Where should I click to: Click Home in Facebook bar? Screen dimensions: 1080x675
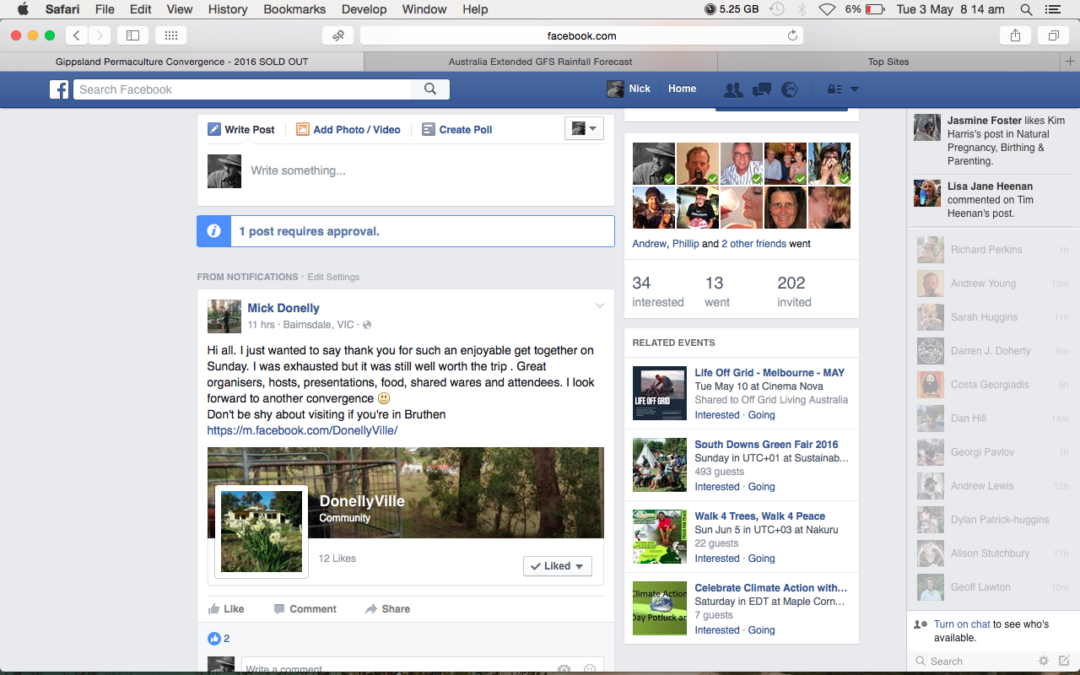point(682,89)
